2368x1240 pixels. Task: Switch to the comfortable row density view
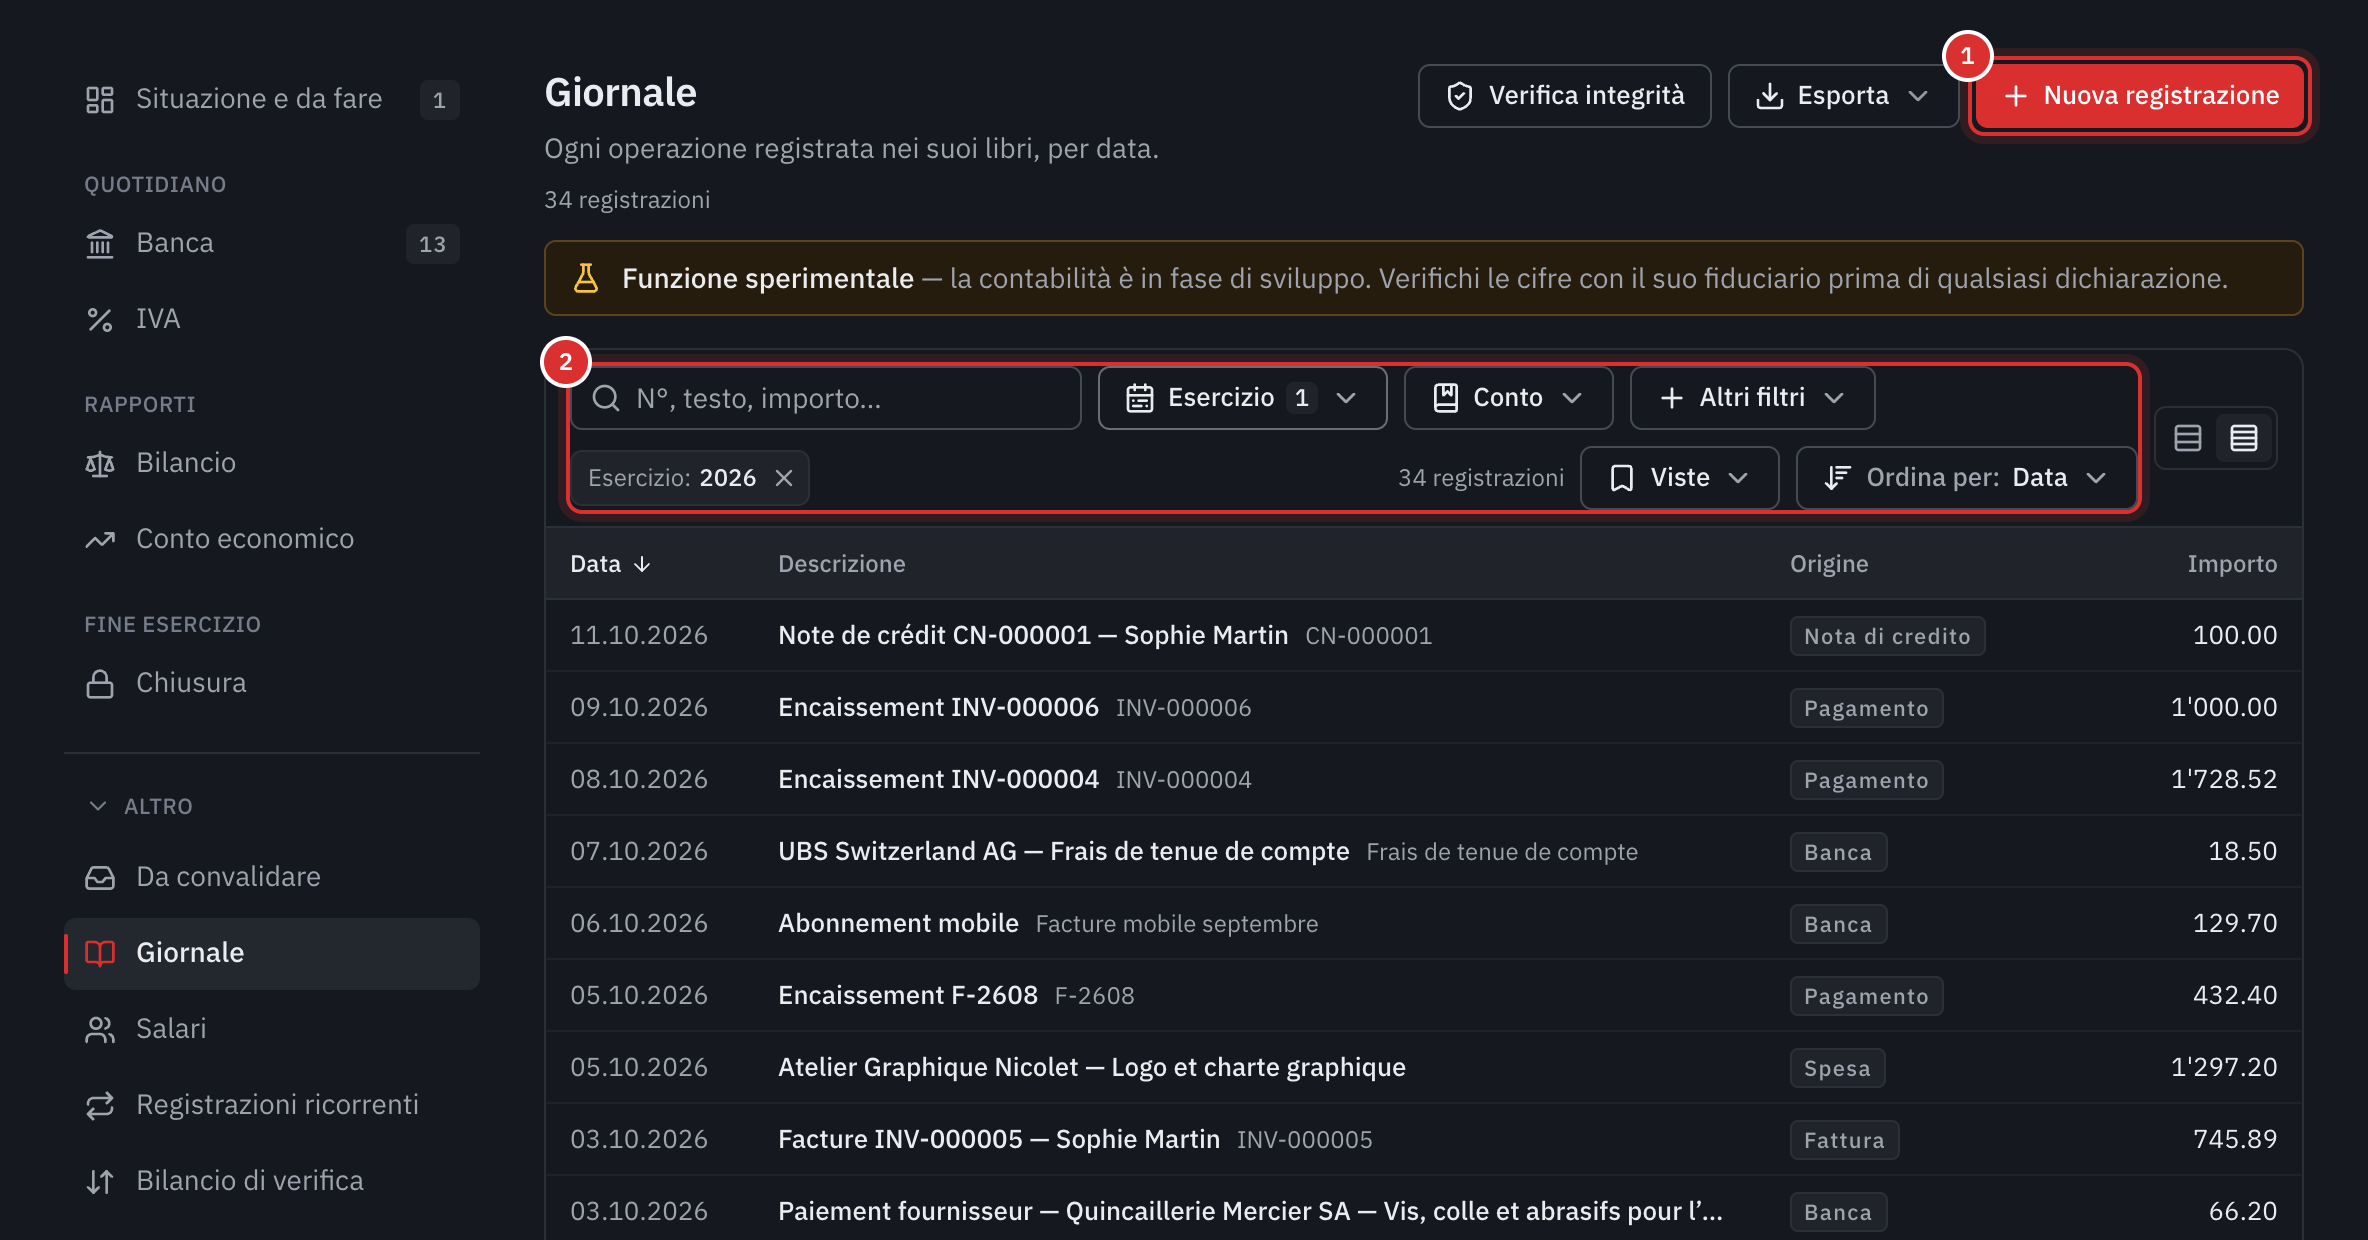(2188, 438)
